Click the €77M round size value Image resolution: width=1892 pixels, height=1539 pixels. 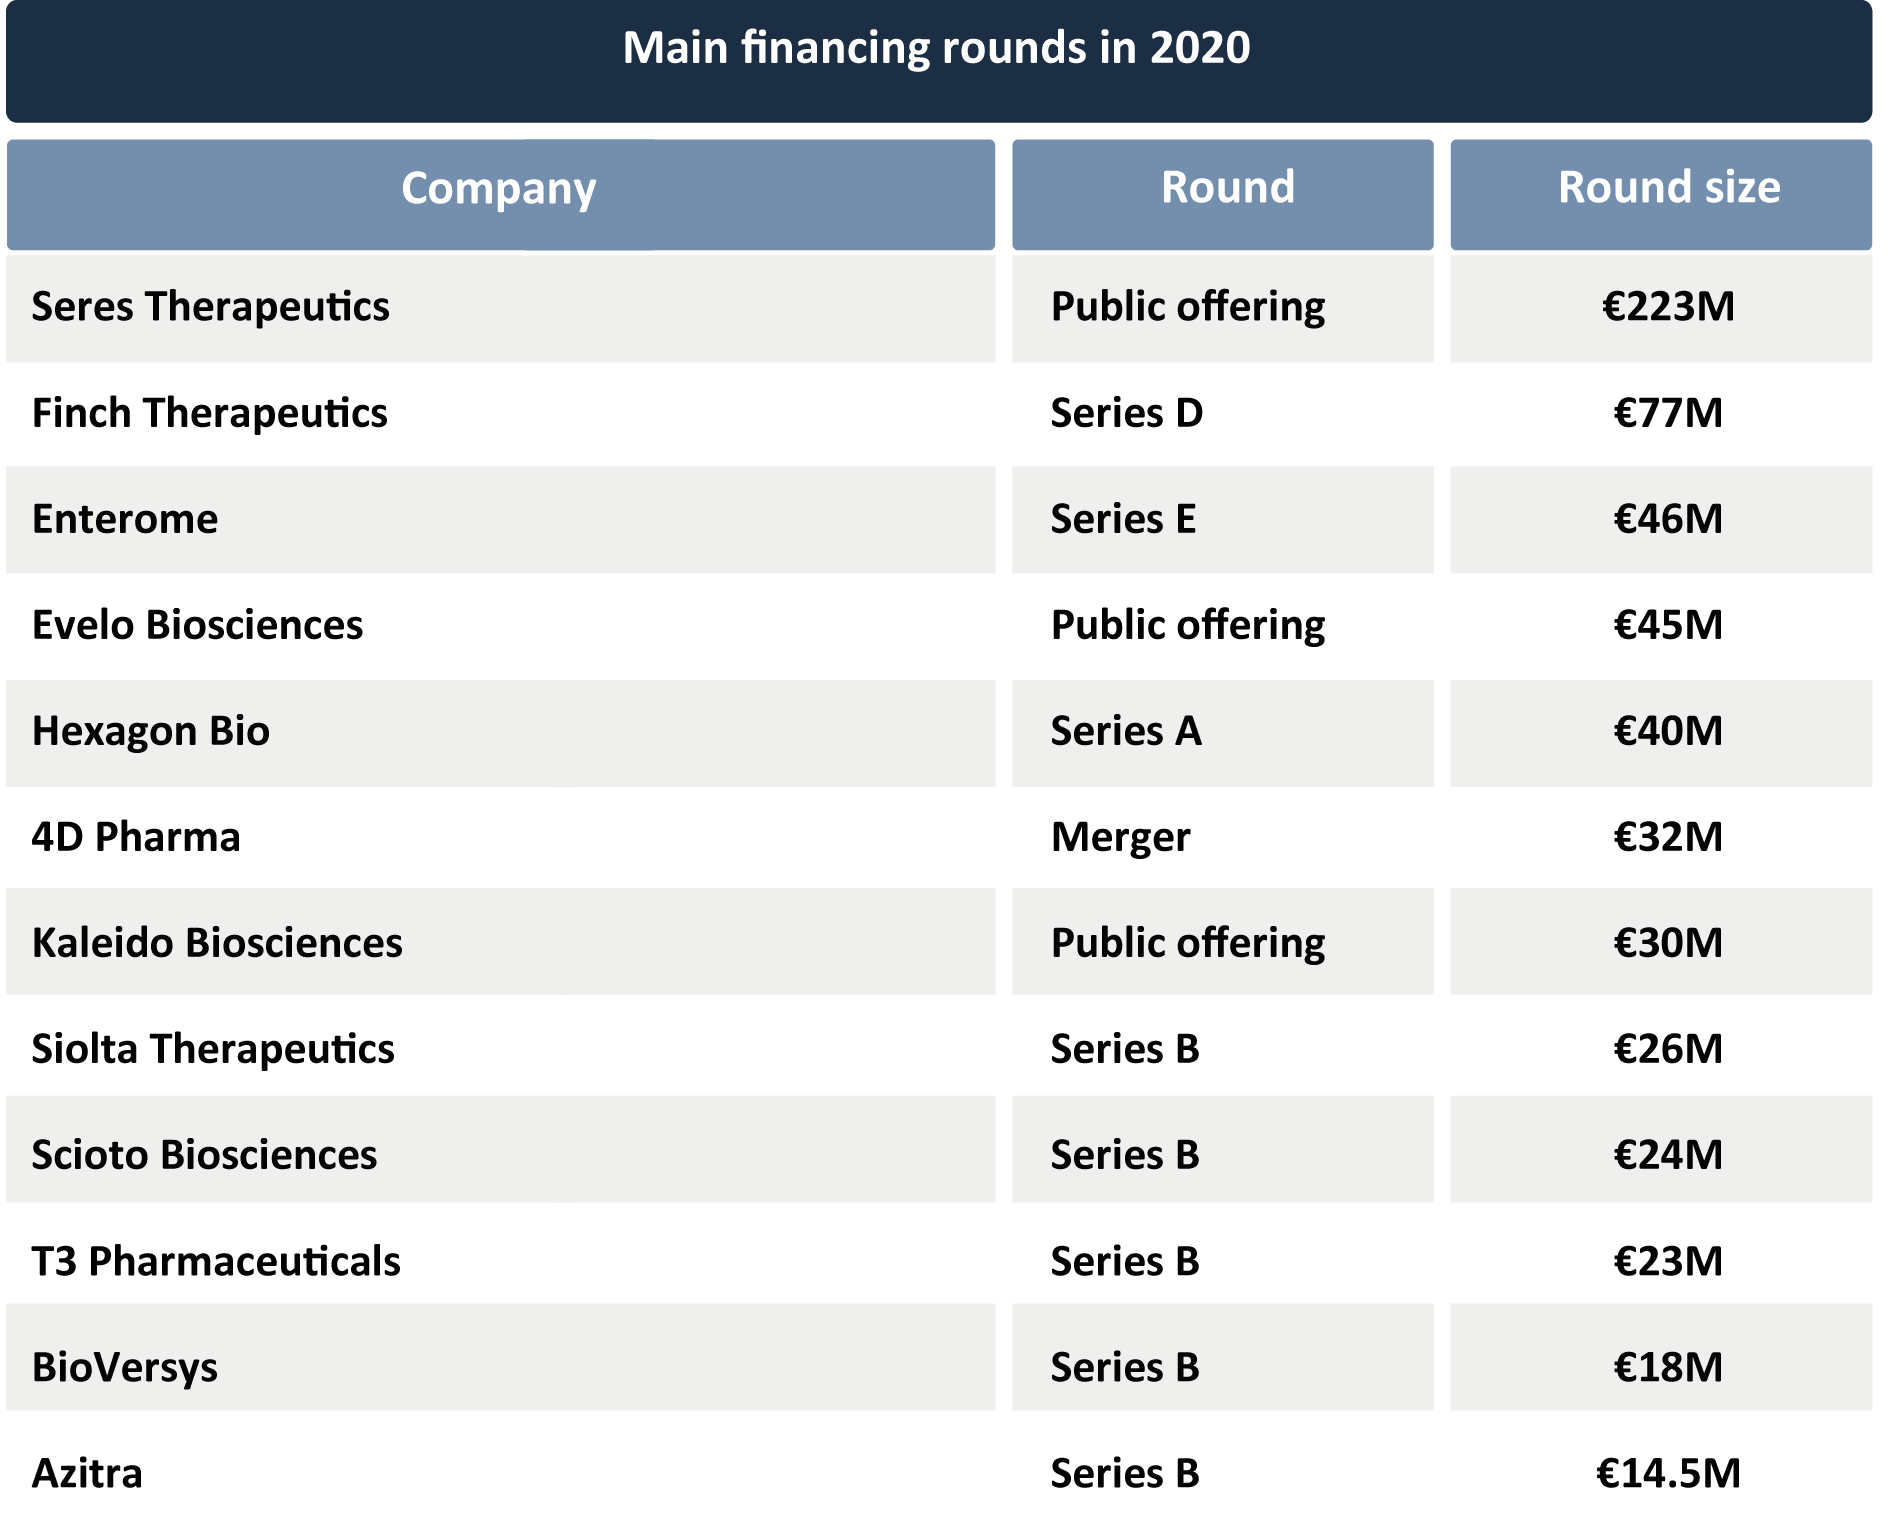tap(1668, 413)
